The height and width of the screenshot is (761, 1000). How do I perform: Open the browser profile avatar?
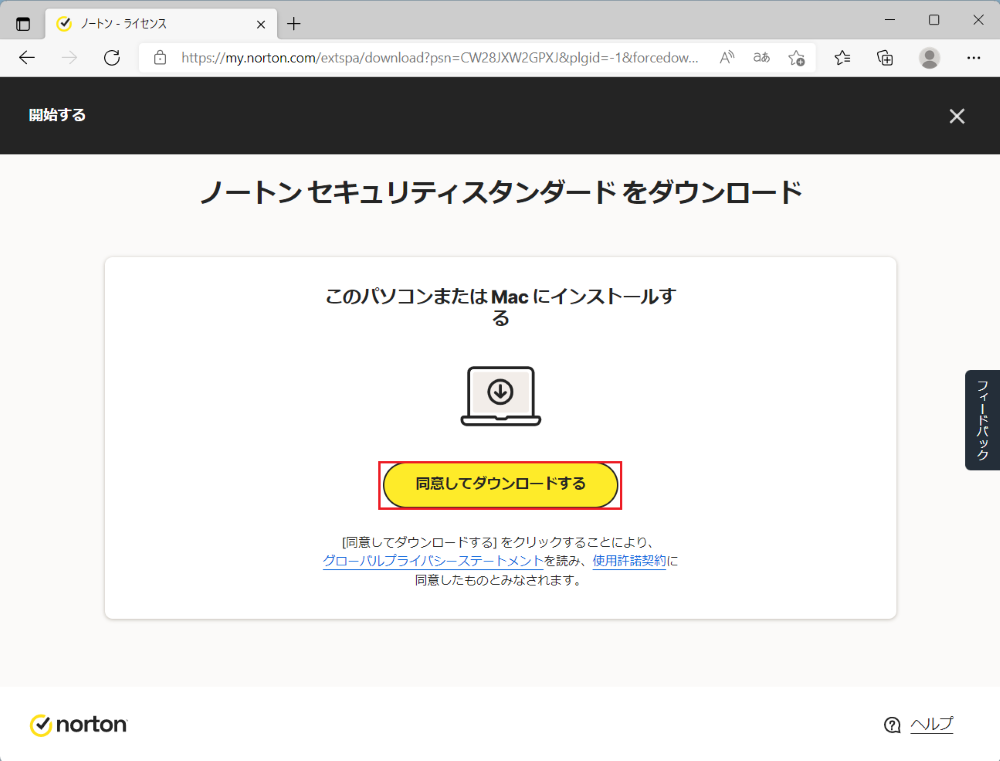[x=929, y=58]
